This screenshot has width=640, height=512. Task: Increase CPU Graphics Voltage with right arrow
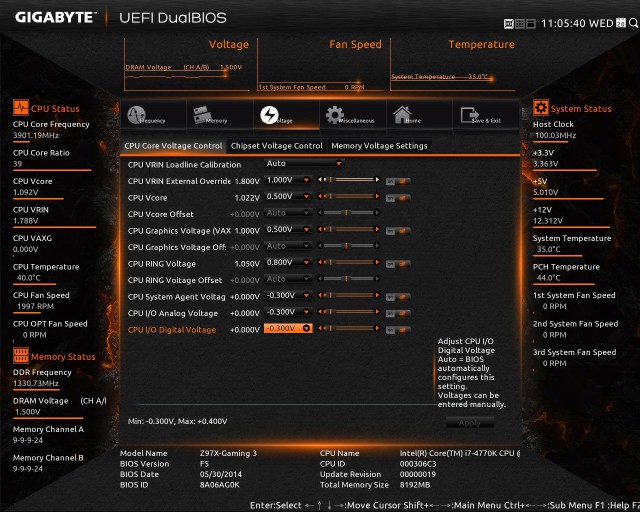377,229
